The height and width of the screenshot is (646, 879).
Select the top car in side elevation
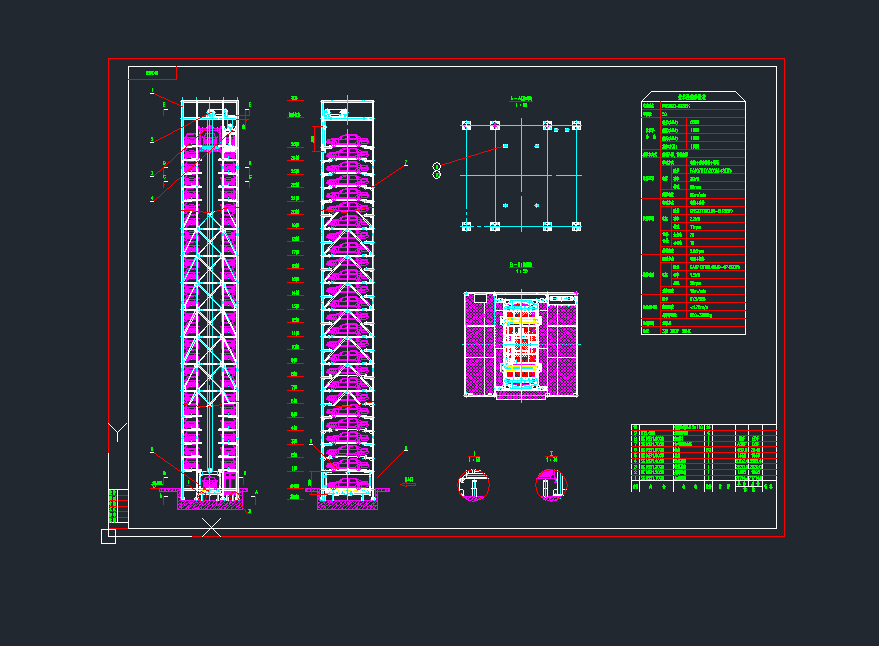point(347,138)
